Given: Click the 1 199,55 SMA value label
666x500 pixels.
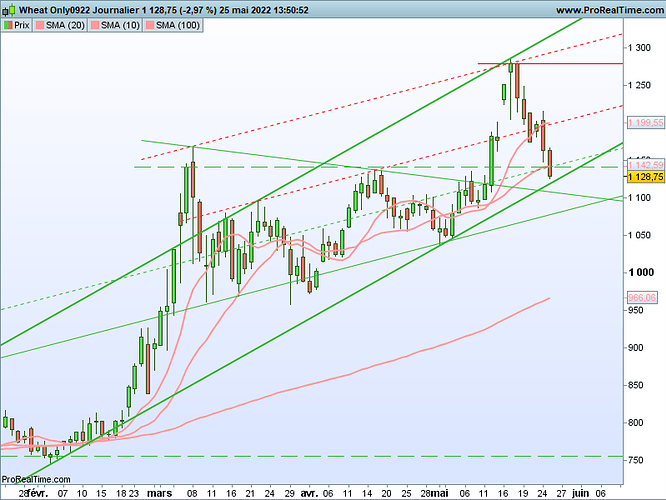Looking at the screenshot, I should click(645, 122).
